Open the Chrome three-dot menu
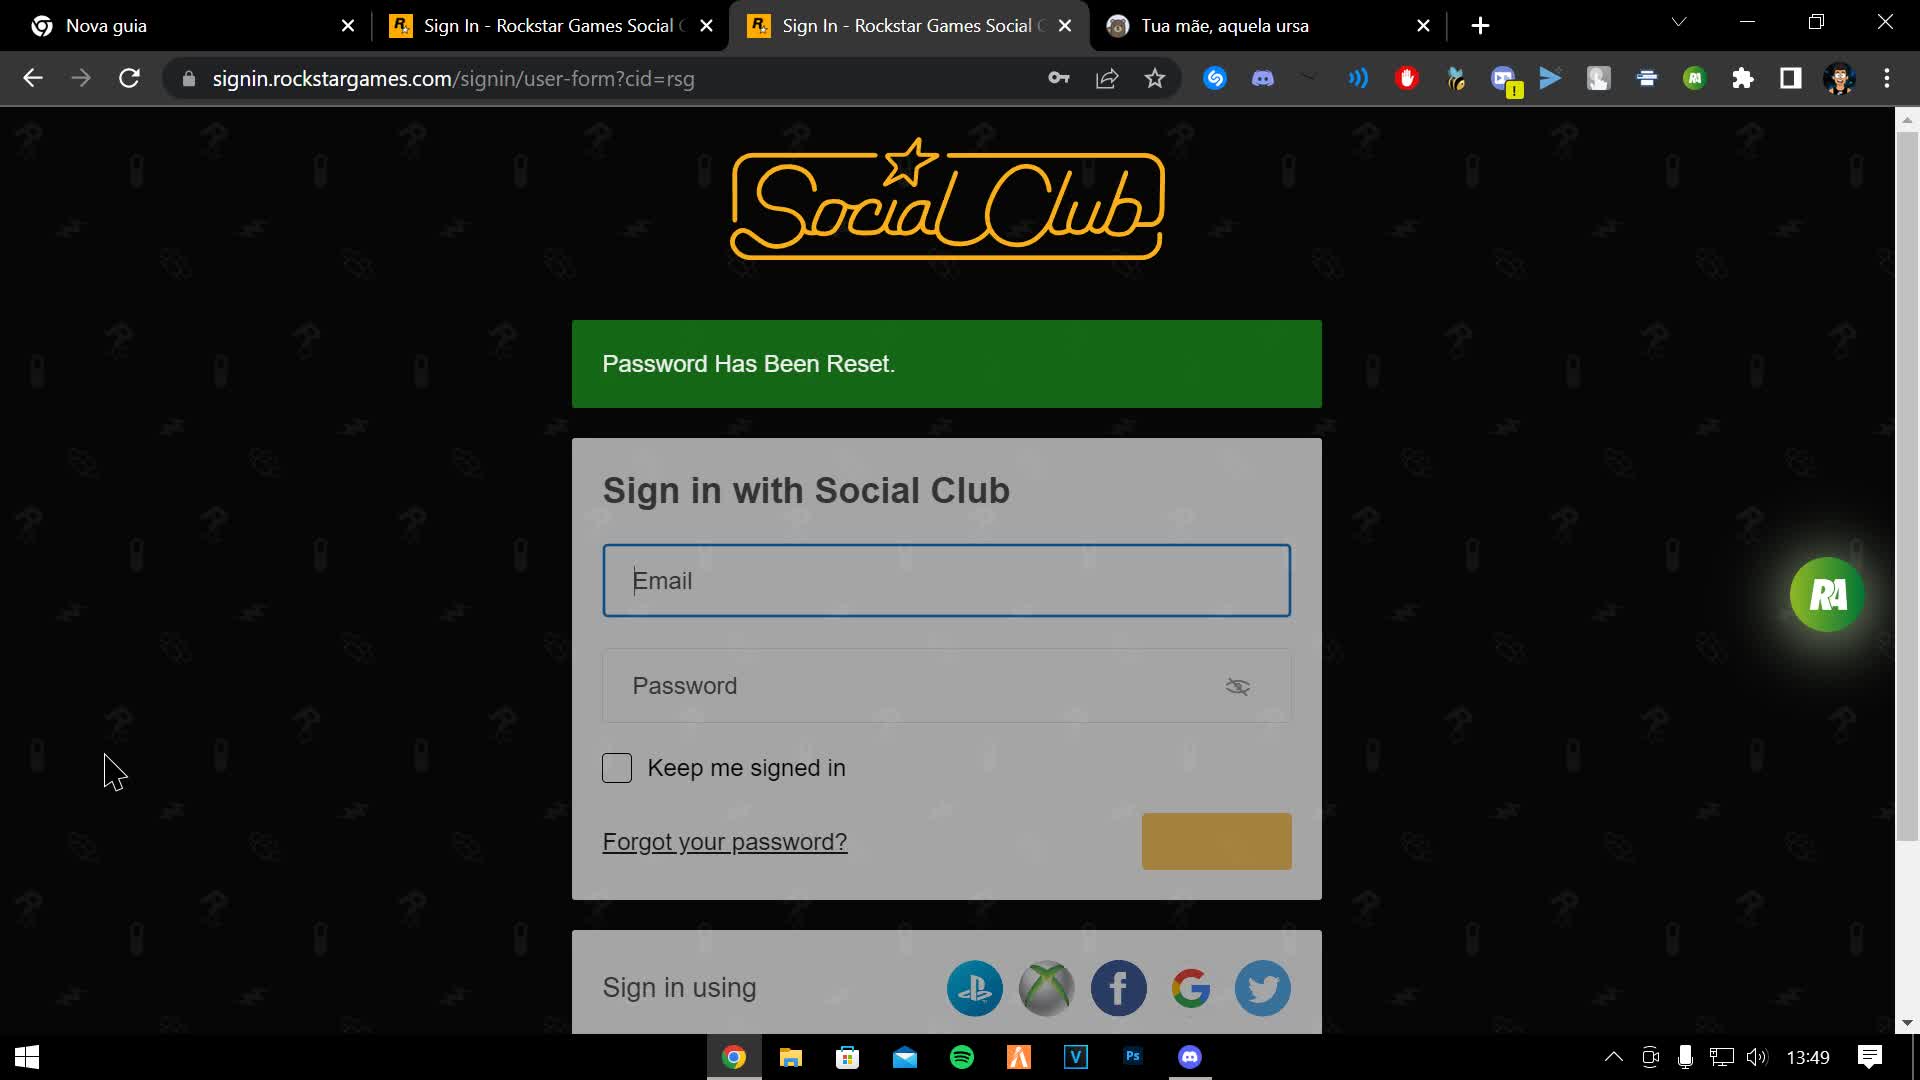This screenshot has width=1920, height=1080. (x=1887, y=78)
